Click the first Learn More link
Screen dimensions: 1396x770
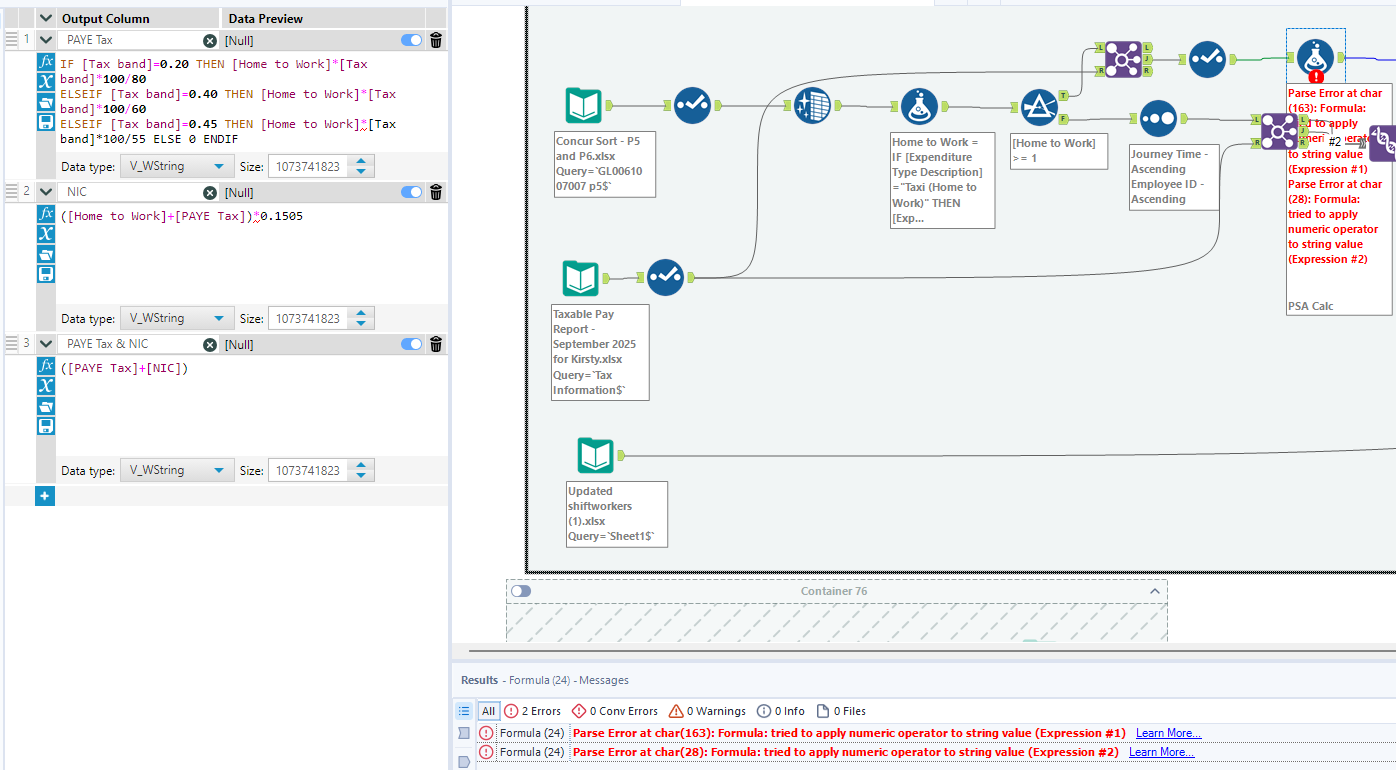(1166, 732)
